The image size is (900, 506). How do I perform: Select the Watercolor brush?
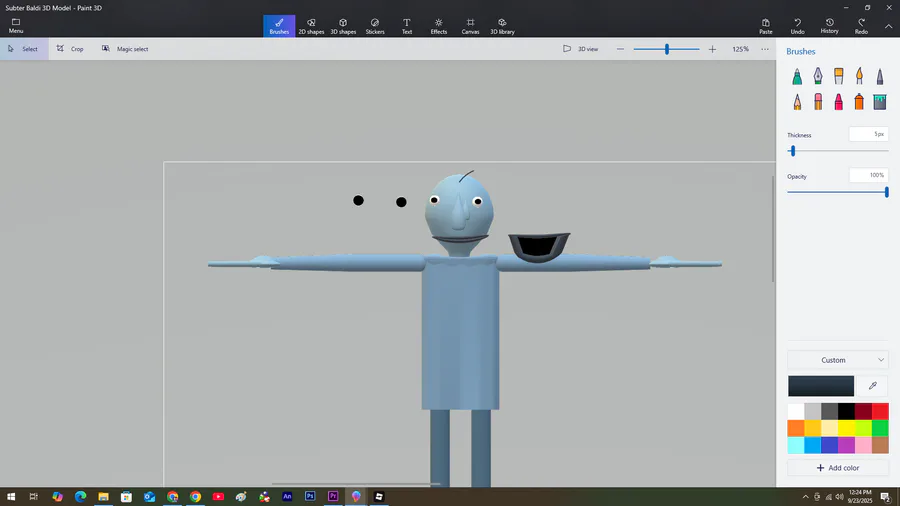[859, 76]
